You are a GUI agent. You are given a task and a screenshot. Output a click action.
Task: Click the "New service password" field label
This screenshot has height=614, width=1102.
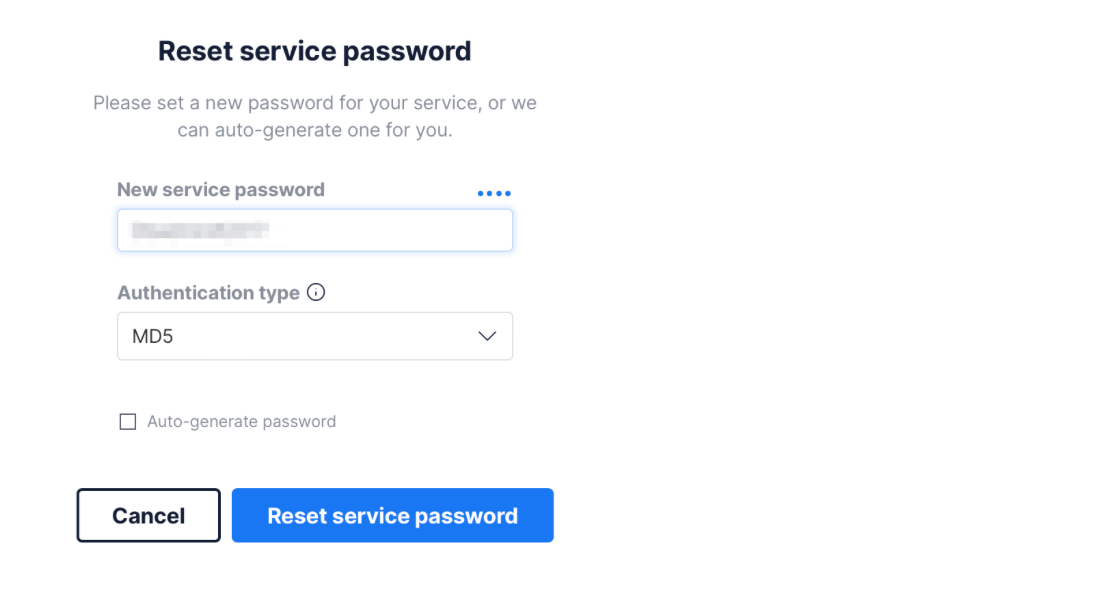pos(220,190)
